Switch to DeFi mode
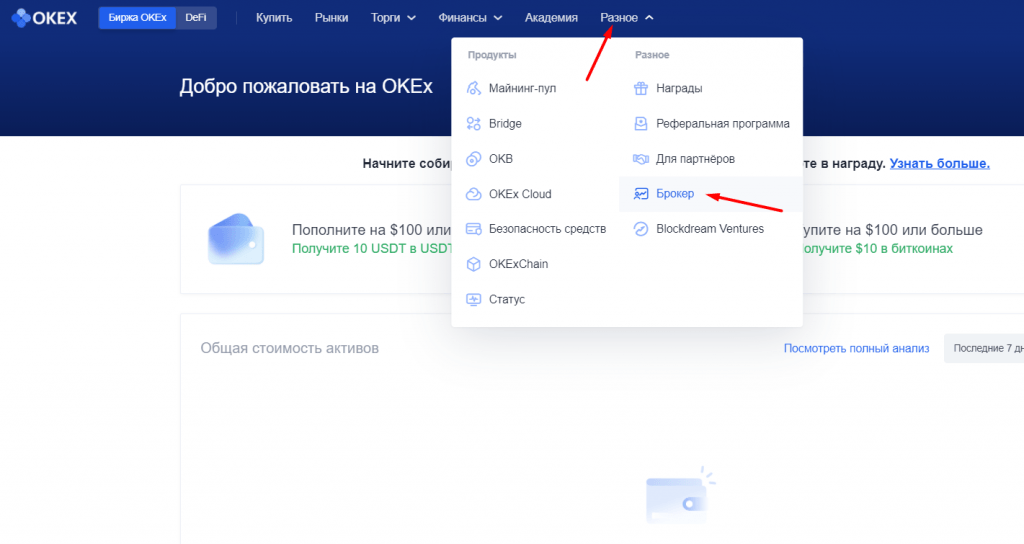Screen dimensions: 1024x544 [x=196, y=18]
